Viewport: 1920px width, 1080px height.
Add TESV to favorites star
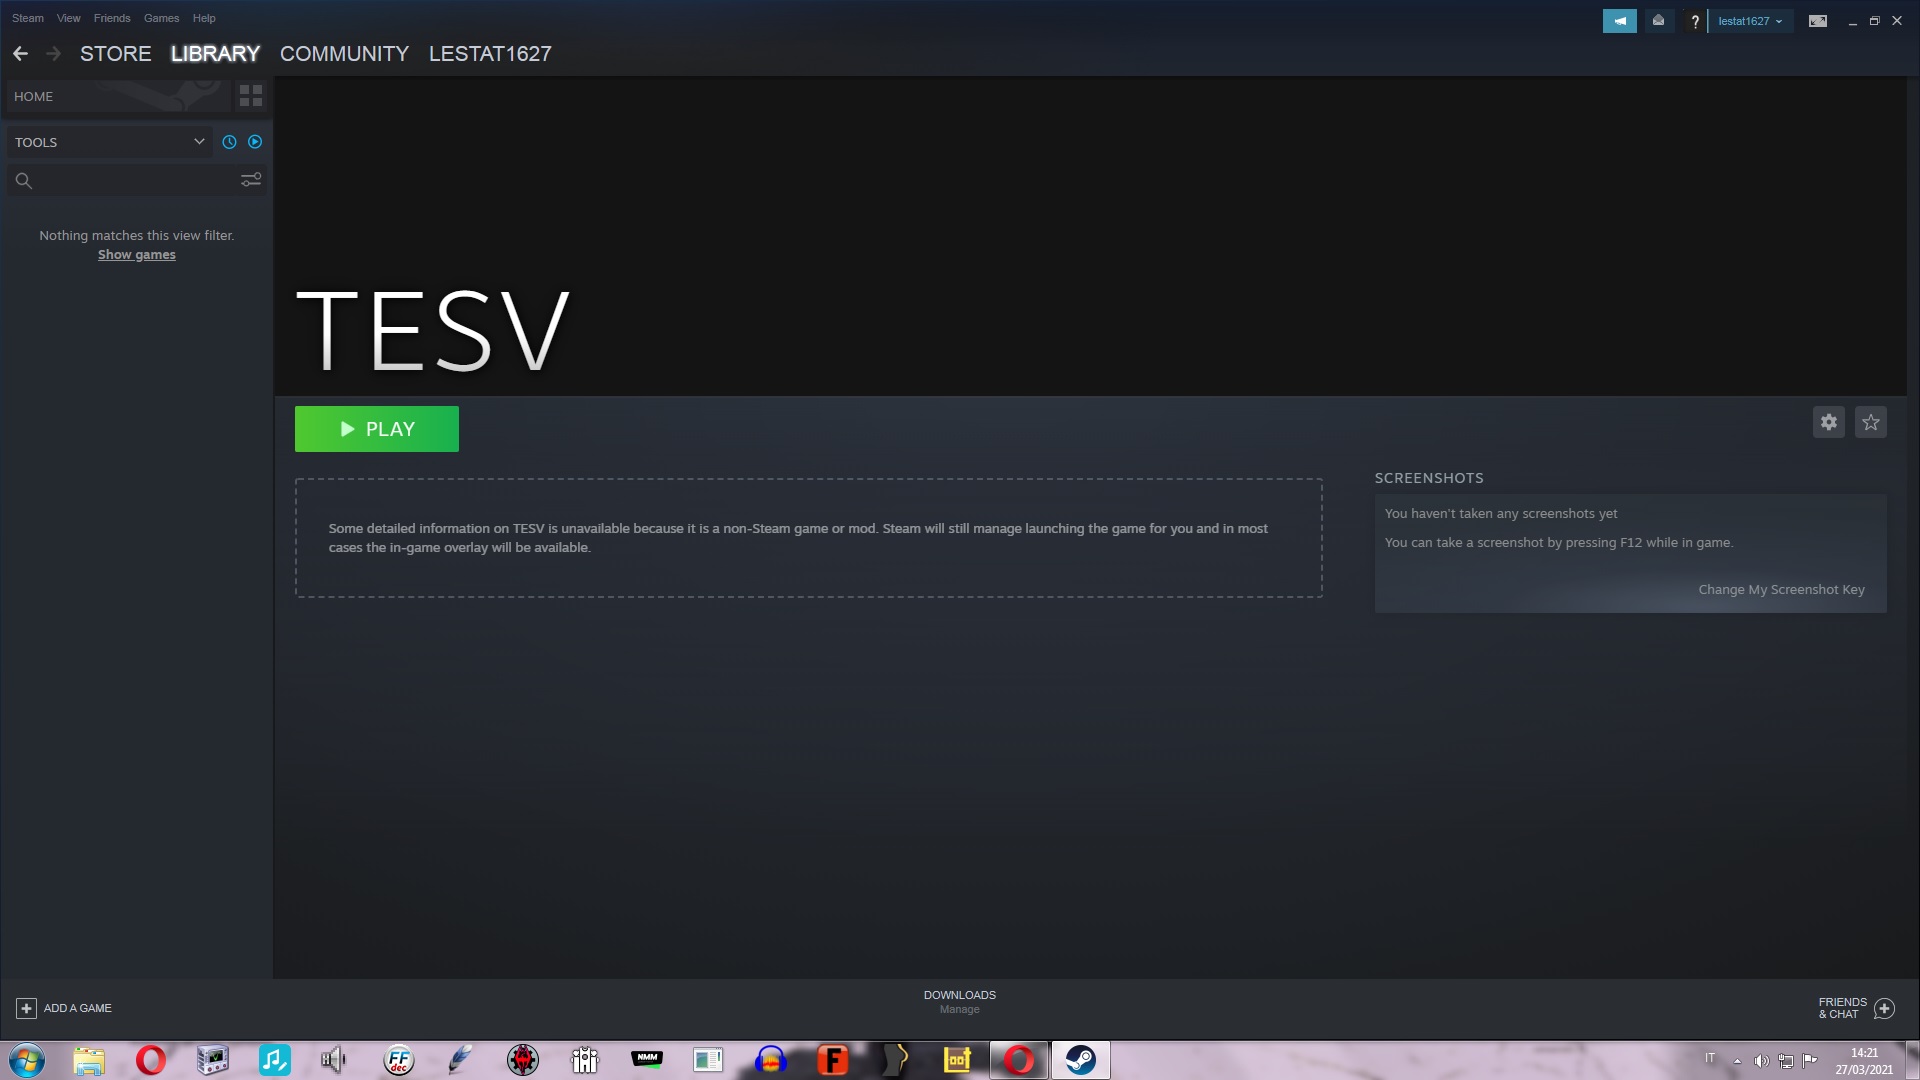pos(1871,422)
